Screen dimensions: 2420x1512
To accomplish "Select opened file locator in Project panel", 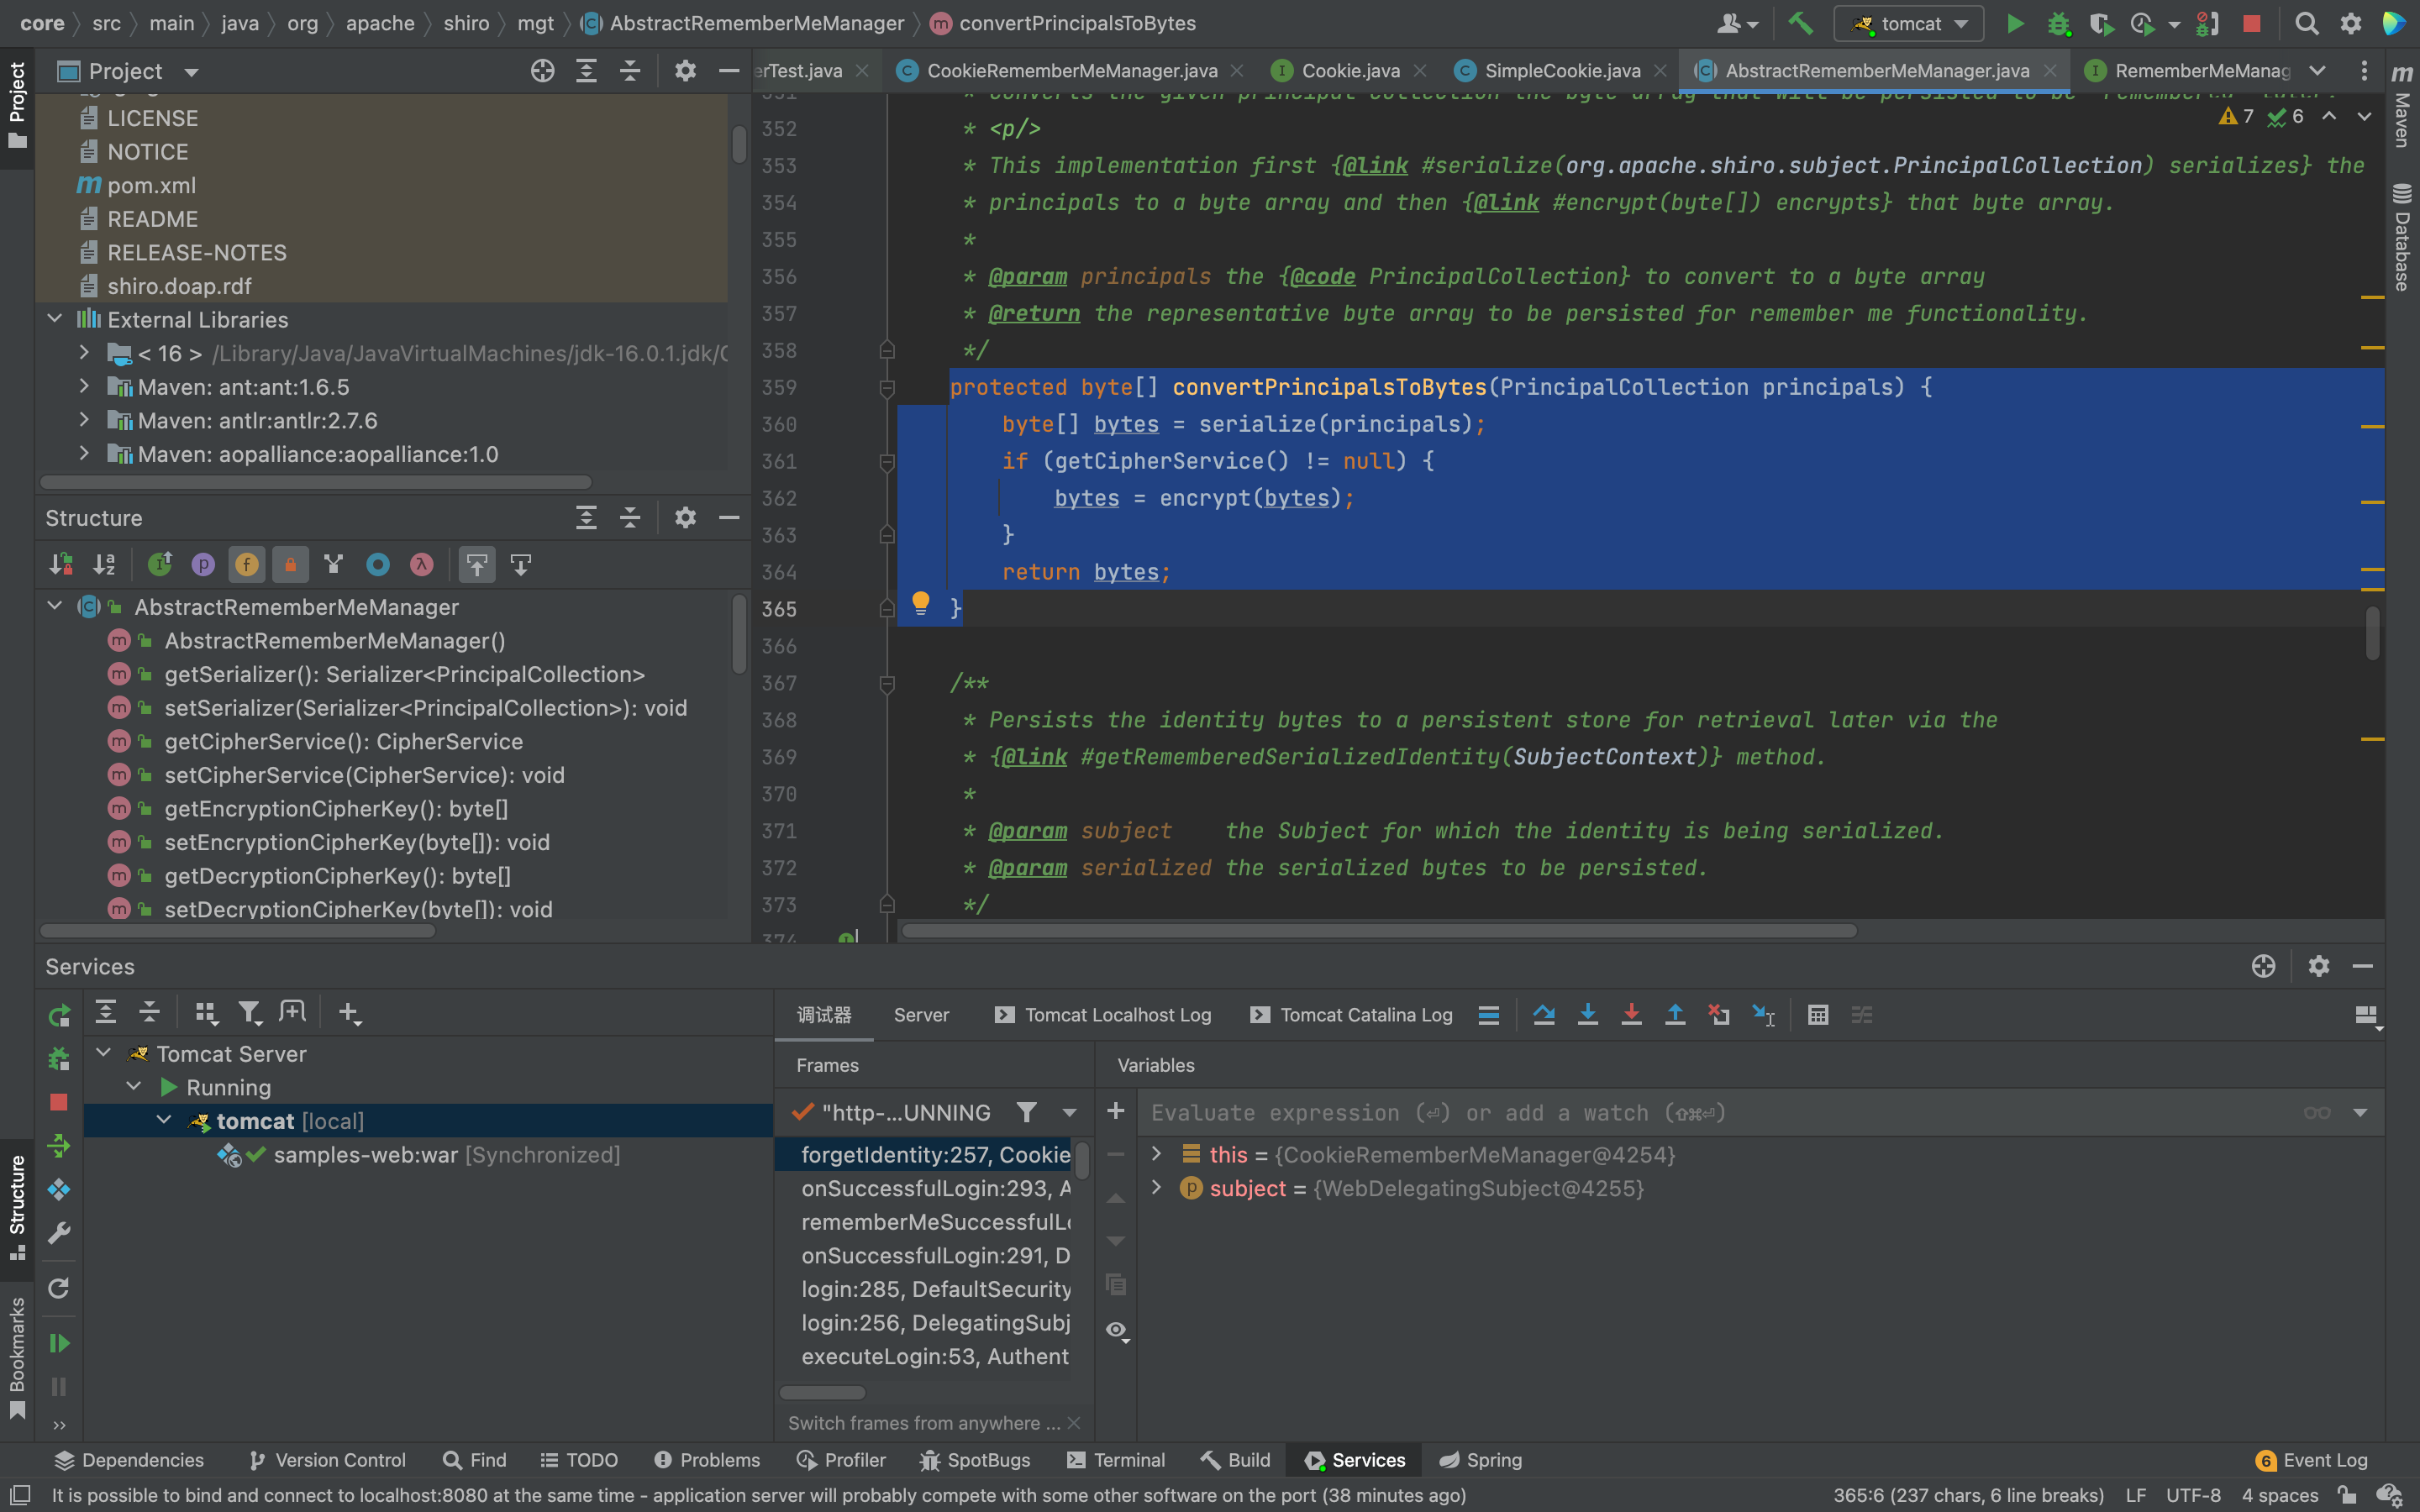I will click(542, 71).
